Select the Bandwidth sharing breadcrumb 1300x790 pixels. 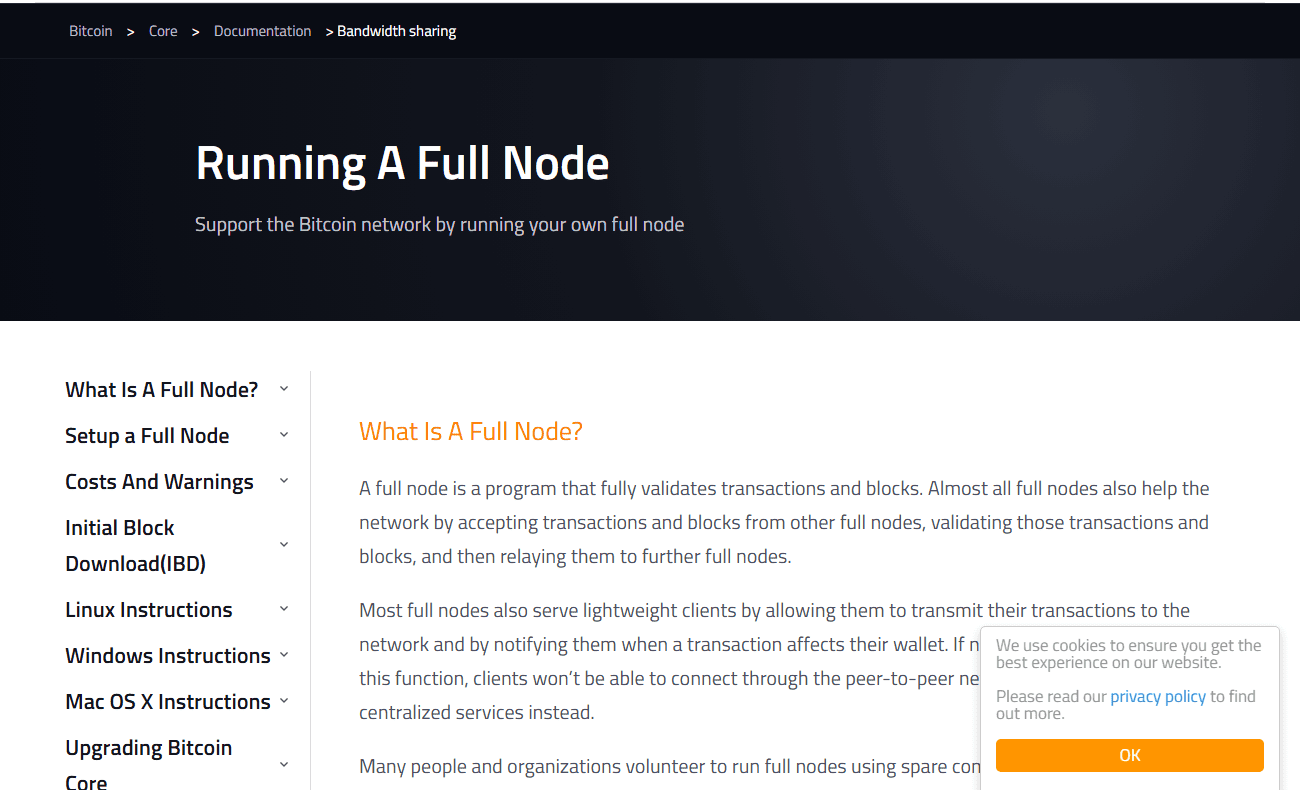tap(397, 31)
